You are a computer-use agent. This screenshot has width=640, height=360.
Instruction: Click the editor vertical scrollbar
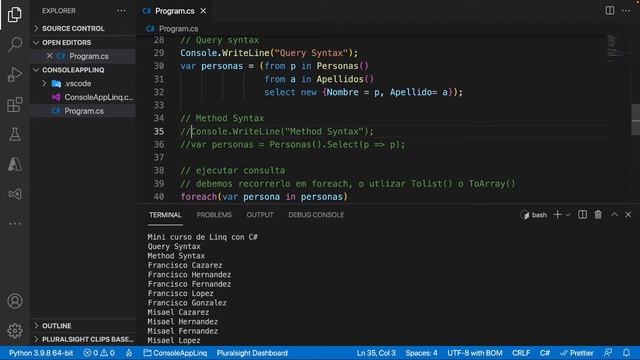tap(636, 119)
